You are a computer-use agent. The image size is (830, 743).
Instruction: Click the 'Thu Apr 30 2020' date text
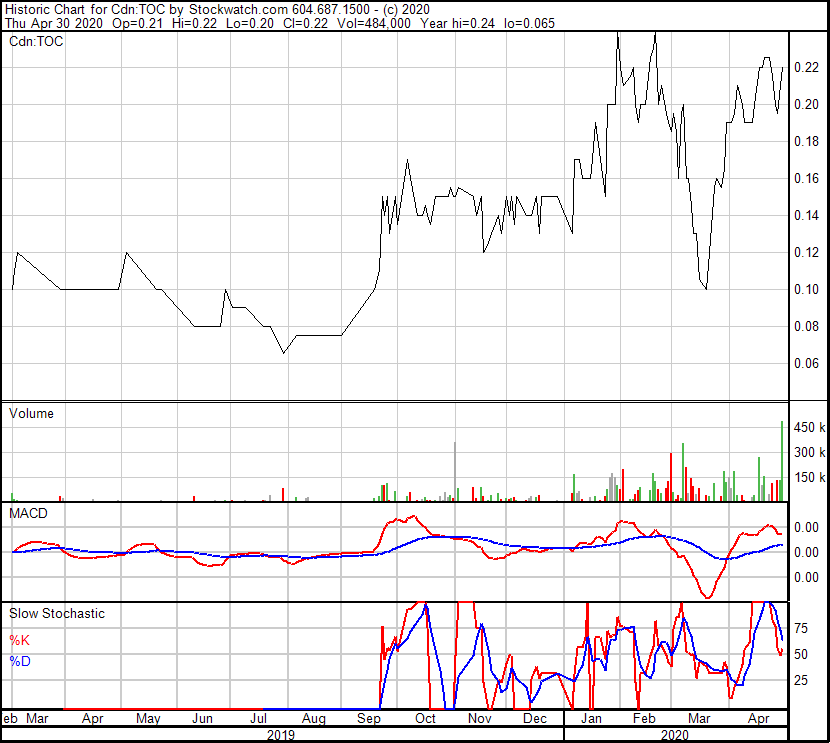pos(54,23)
